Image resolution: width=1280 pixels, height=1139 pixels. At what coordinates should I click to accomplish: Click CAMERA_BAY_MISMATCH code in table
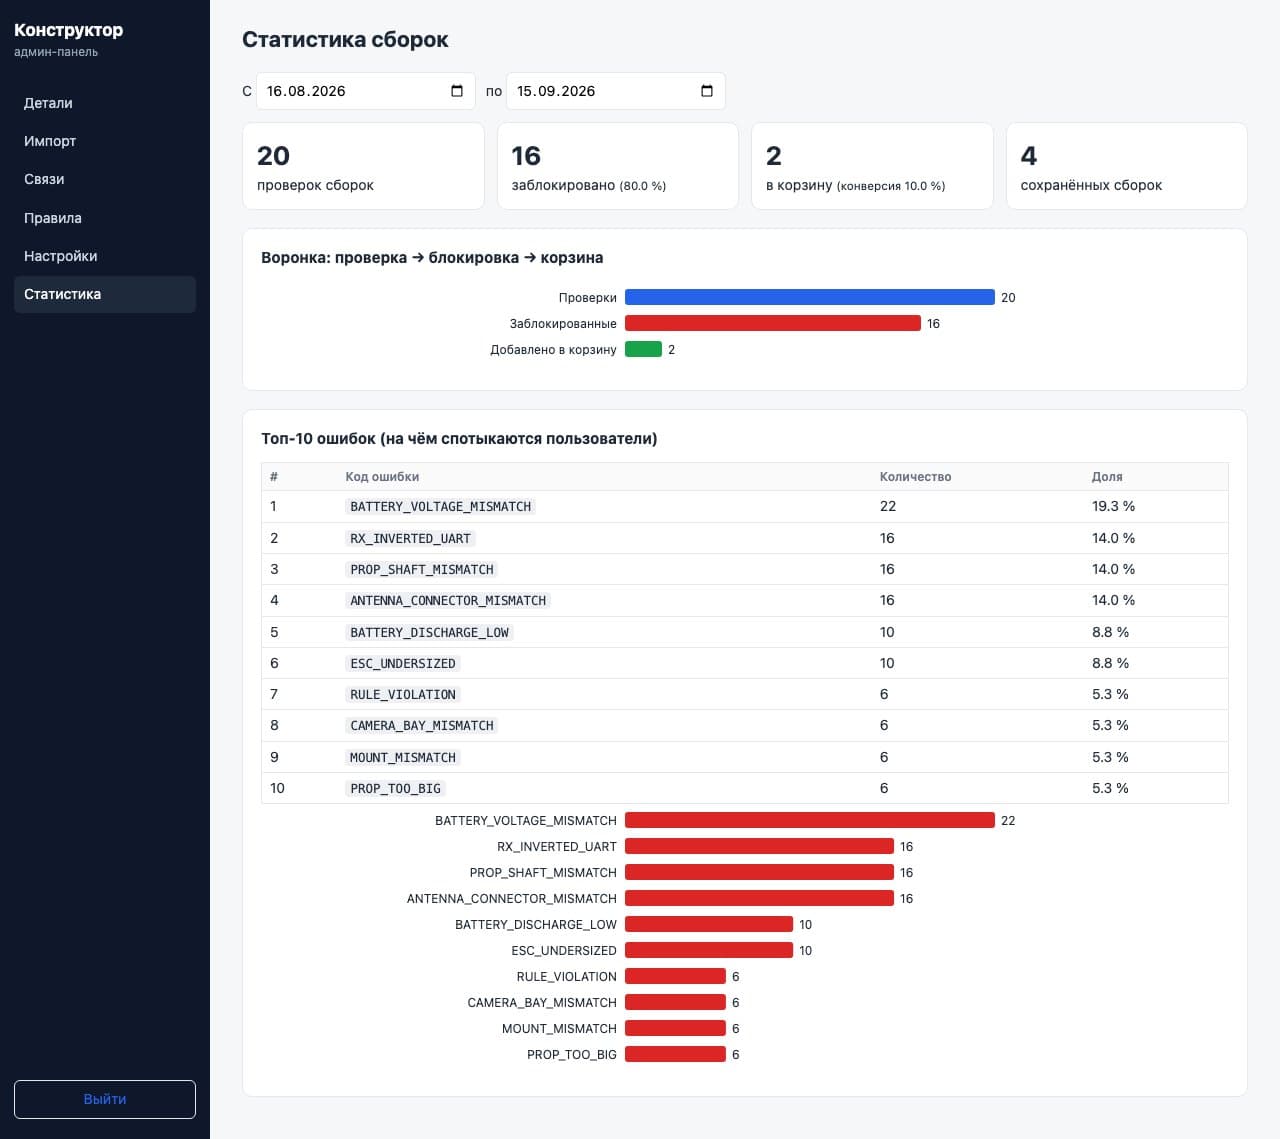point(422,725)
